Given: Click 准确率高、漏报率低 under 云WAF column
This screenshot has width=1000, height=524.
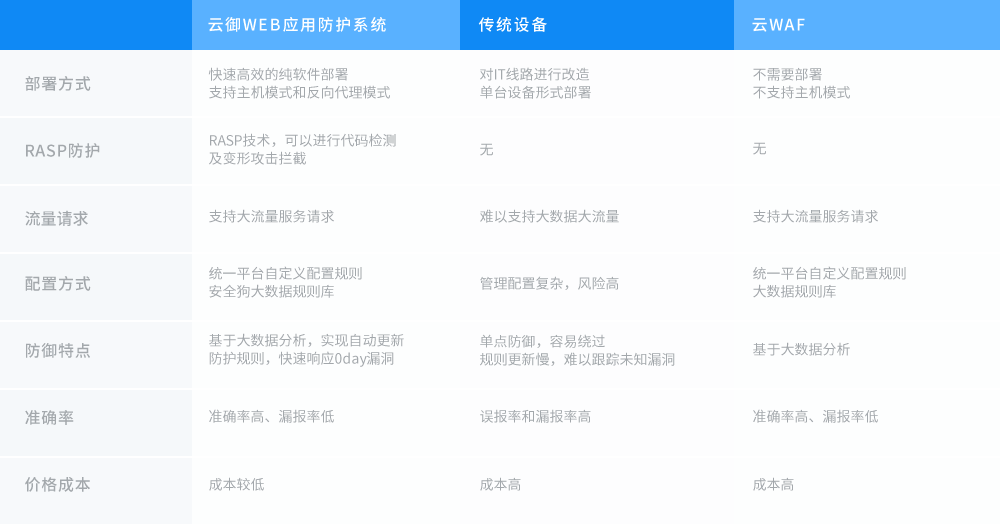Looking at the screenshot, I should tap(815, 417).
